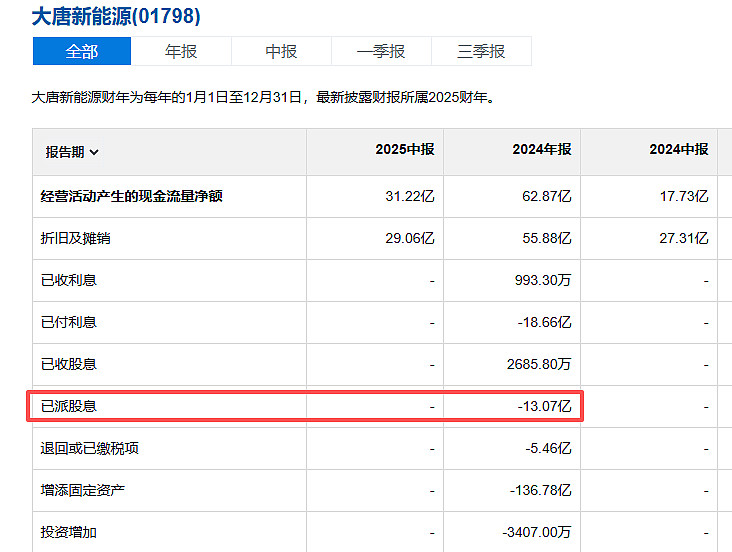This screenshot has height=552, width=732.
Task: Open the 三季报 tab
Action: pos(481,51)
